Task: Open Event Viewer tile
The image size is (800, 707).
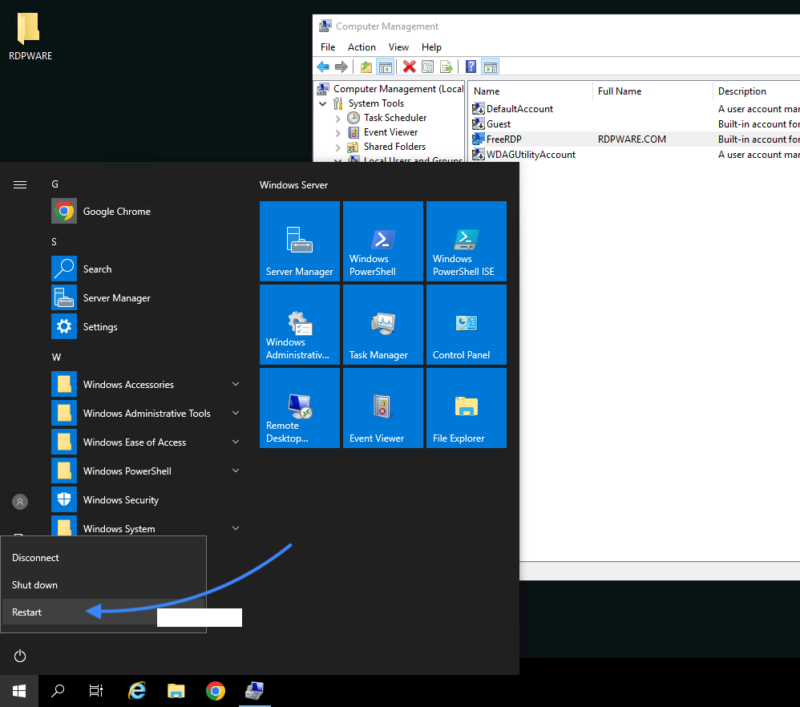Action: pos(383,407)
